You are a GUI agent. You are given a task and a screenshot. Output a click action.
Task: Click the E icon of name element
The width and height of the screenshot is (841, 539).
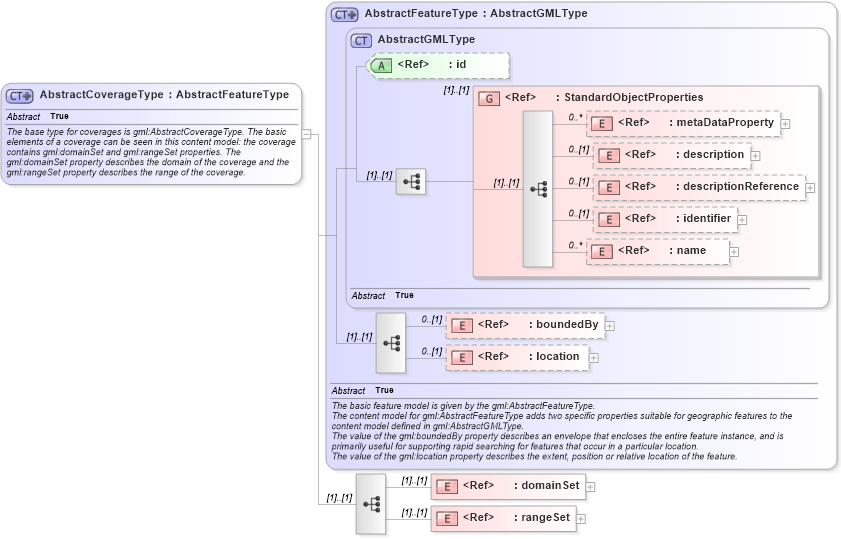click(602, 252)
